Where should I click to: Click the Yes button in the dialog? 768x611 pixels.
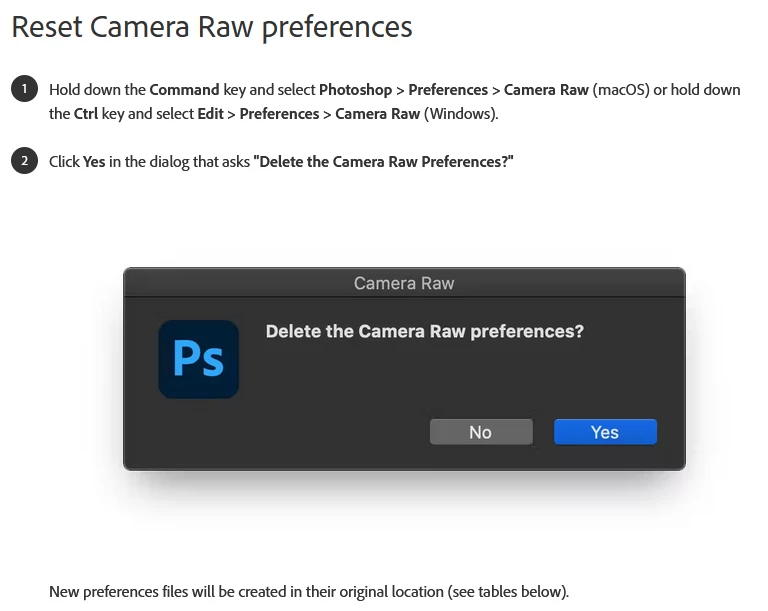tap(605, 432)
